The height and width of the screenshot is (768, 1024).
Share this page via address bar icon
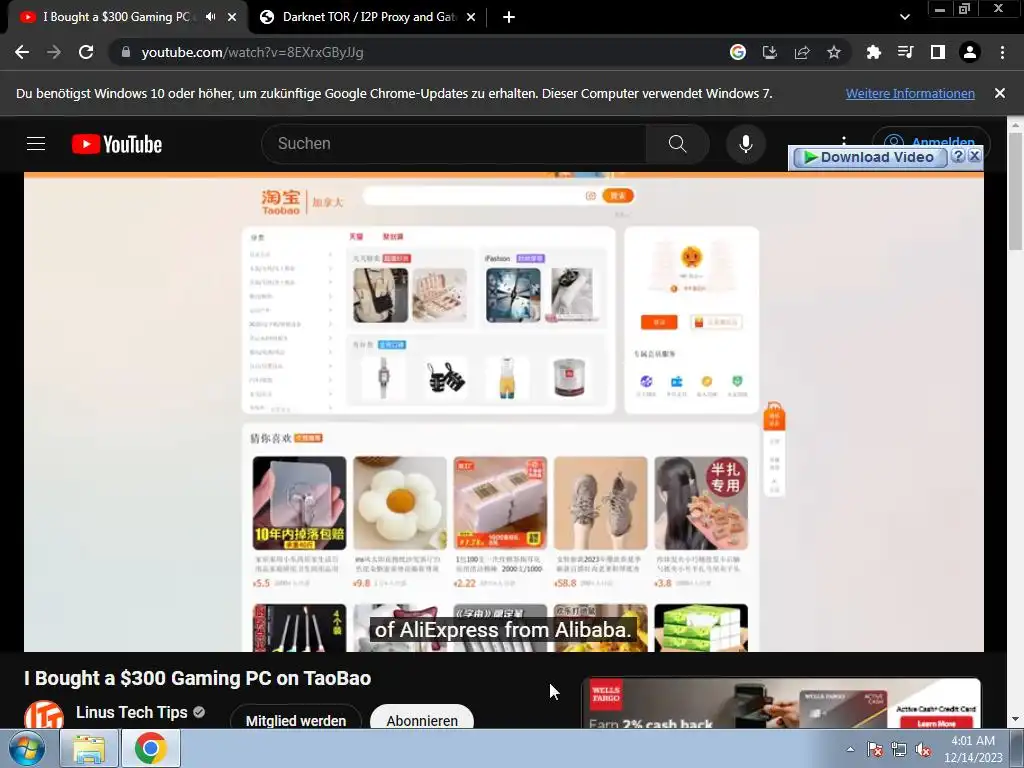click(802, 52)
